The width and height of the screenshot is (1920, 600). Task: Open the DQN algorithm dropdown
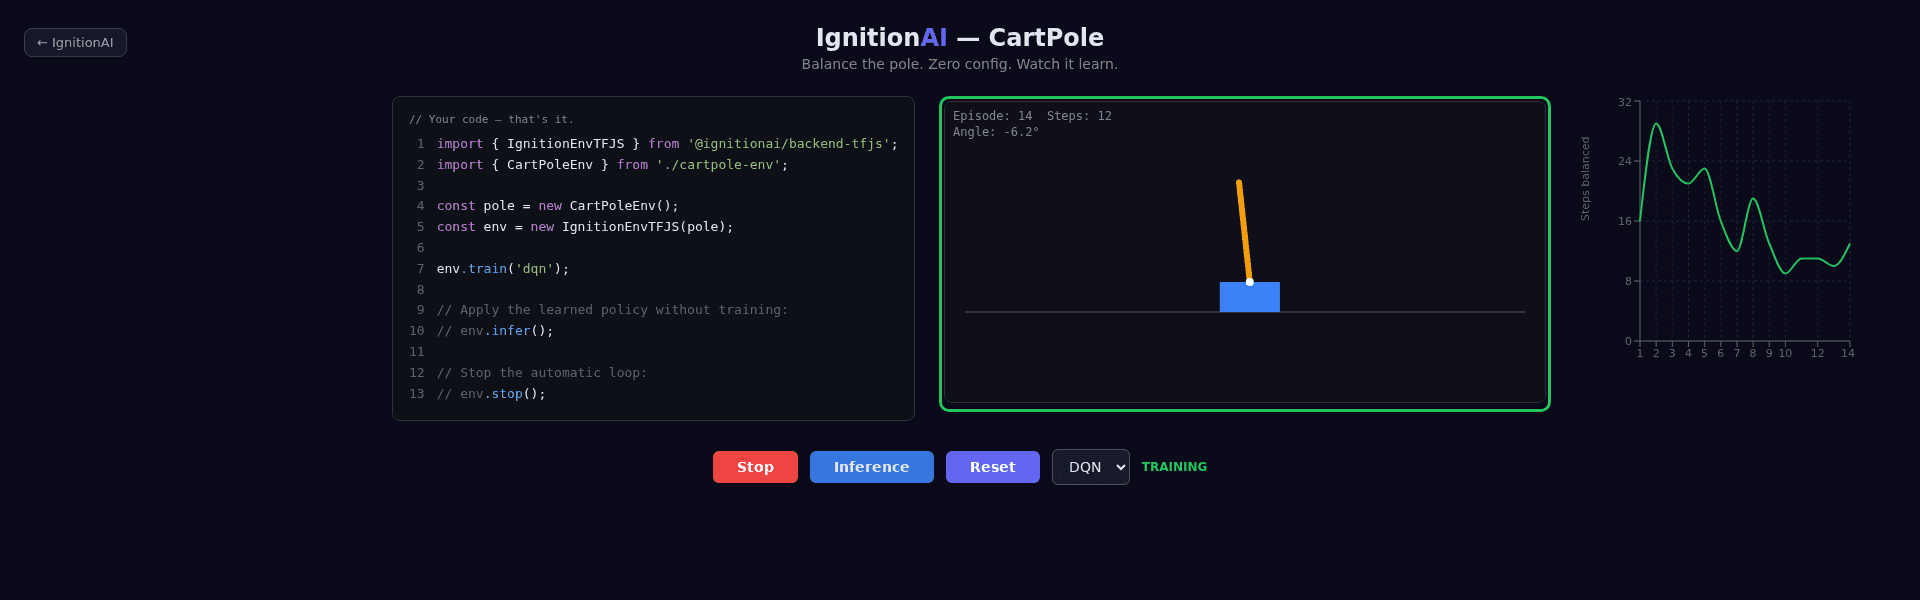click(1091, 467)
